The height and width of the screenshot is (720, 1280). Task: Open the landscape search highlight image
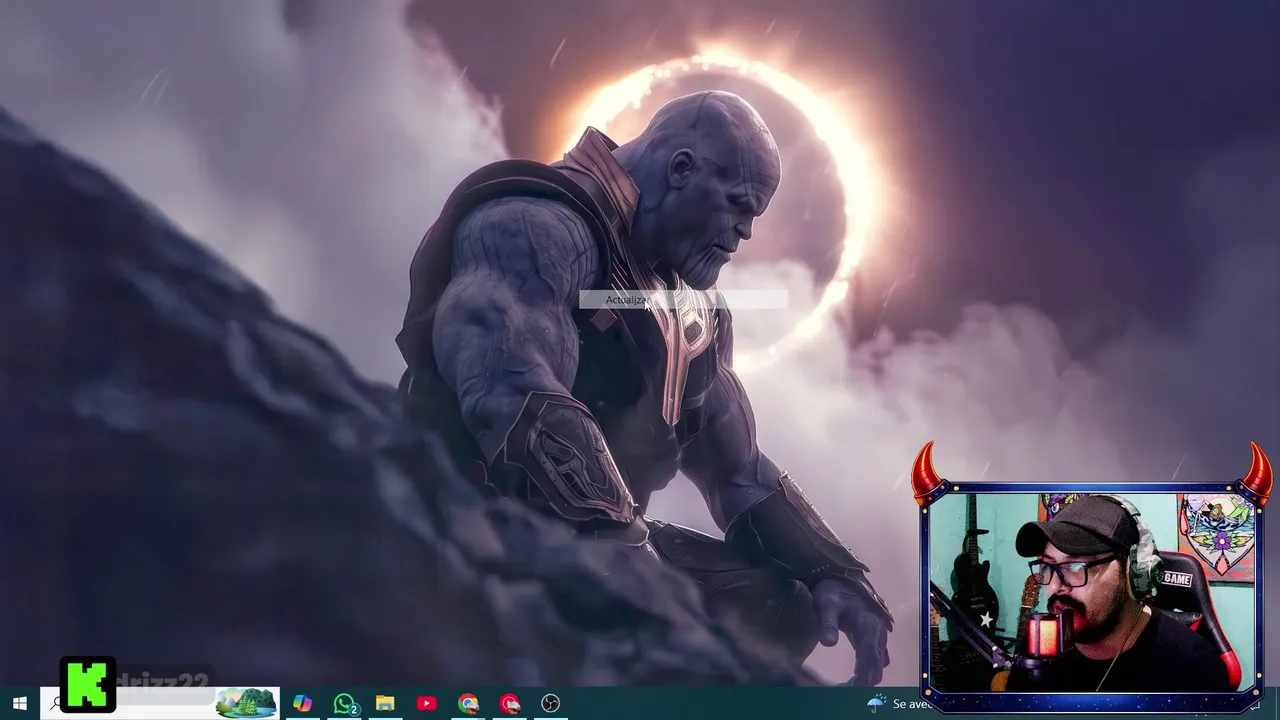pyautogui.click(x=246, y=703)
